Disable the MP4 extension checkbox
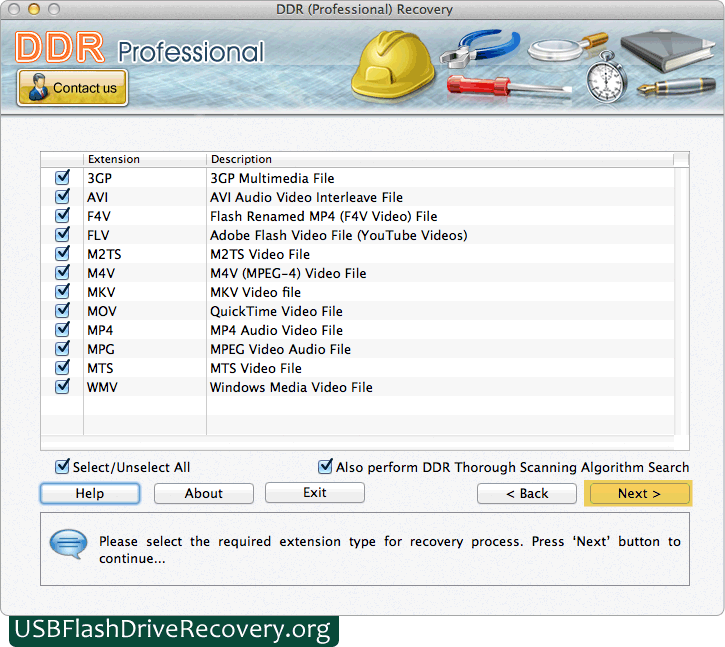 tap(62, 329)
